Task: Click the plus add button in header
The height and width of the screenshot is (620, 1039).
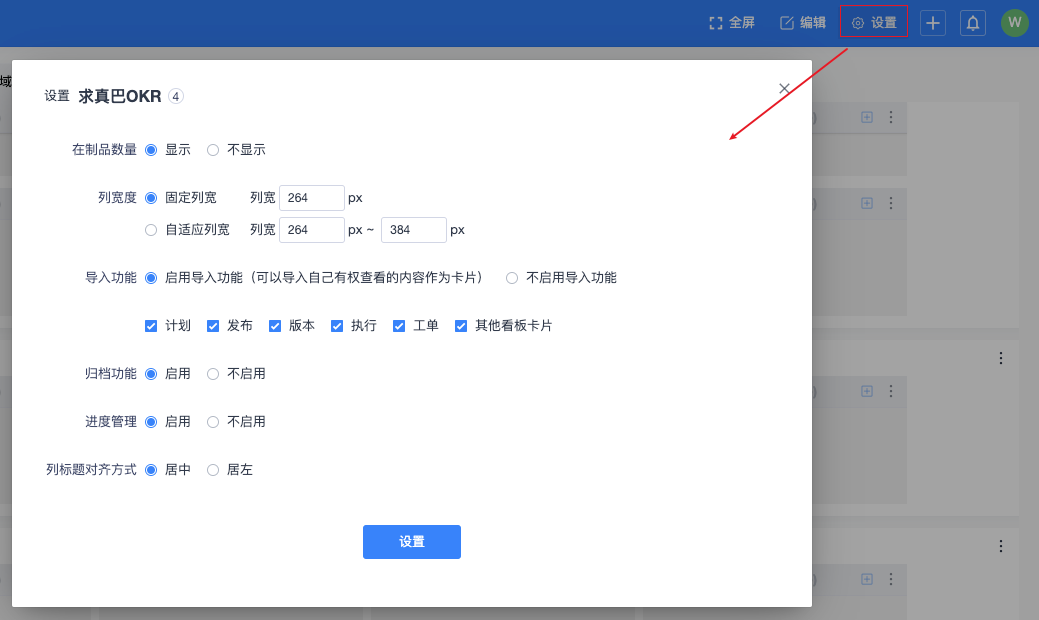Action: 932,23
